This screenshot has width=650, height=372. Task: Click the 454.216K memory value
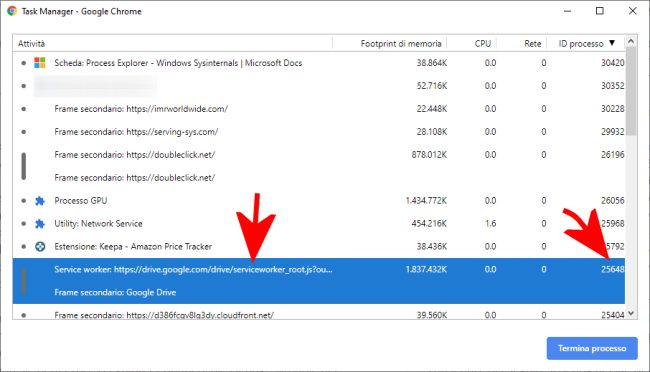[429, 224]
